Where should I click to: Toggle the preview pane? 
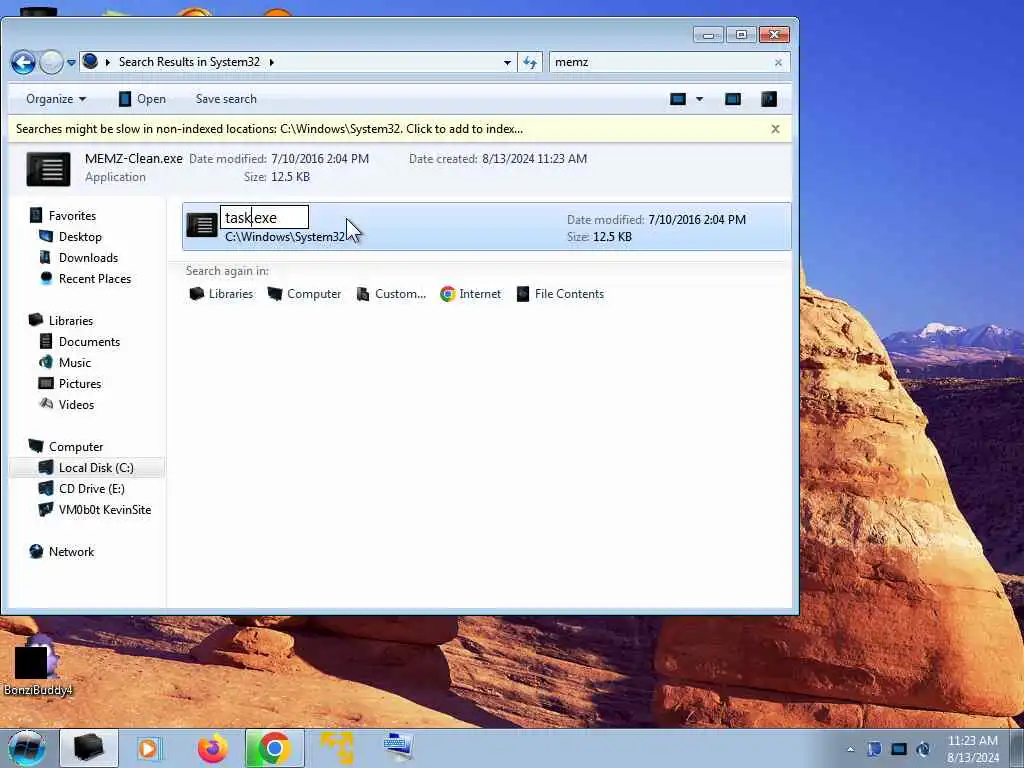pyautogui.click(x=733, y=99)
